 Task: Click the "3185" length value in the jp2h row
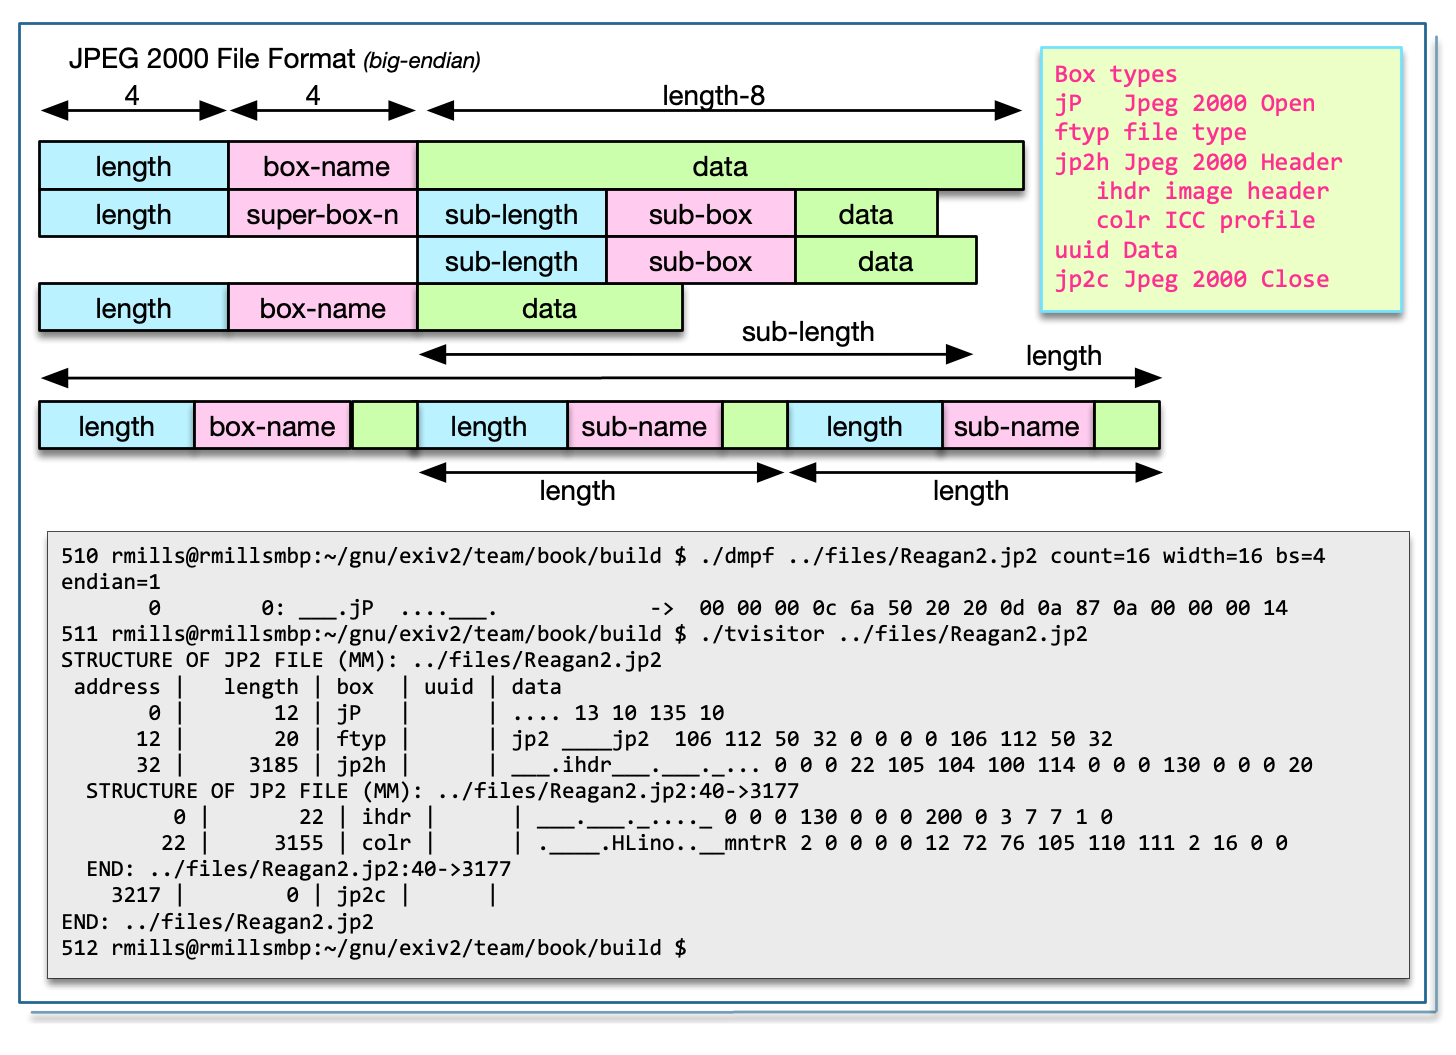273,765
